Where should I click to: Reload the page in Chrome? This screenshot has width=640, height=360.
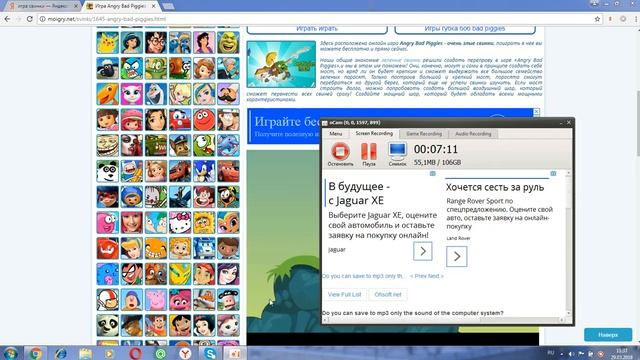(29, 19)
